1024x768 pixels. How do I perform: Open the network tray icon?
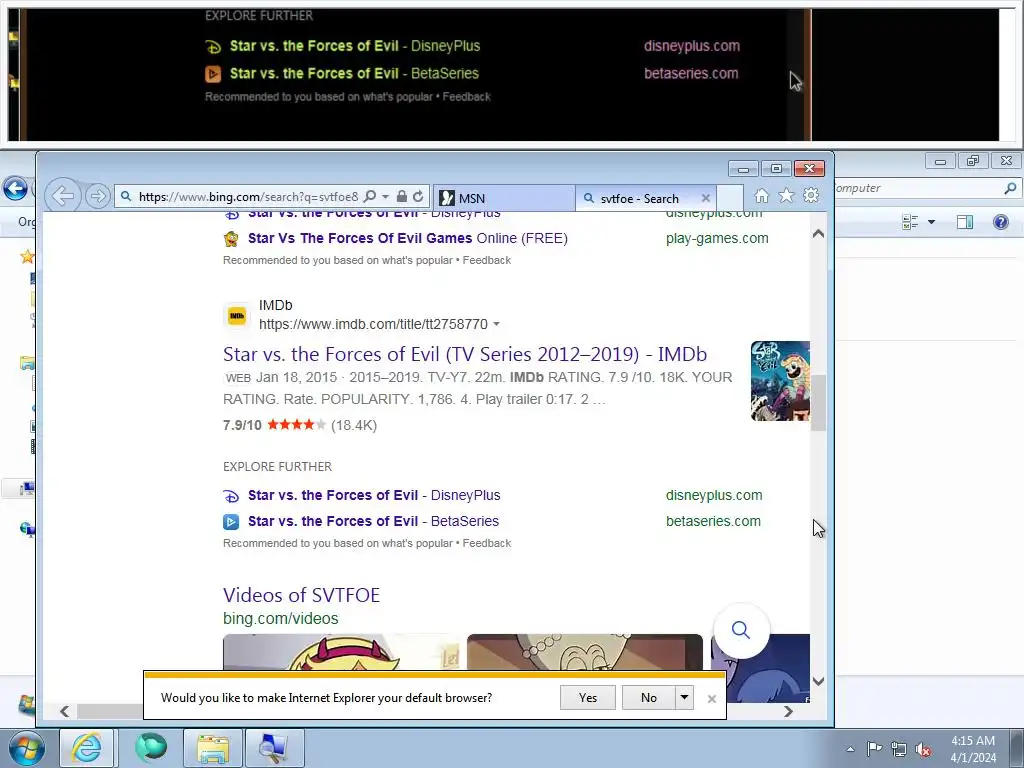899,749
